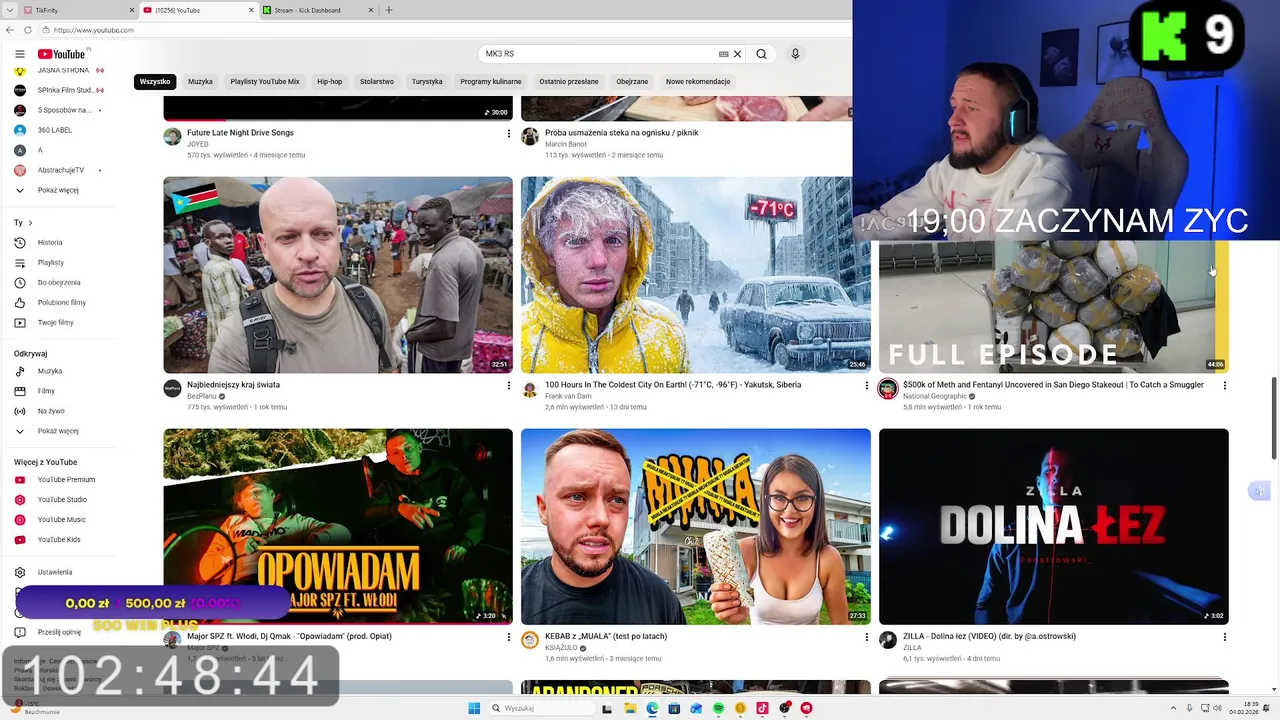Viewport: 1280px width, 720px height.
Task: Select the Turystyka filter chip
Action: pyautogui.click(x=427, y=82)
